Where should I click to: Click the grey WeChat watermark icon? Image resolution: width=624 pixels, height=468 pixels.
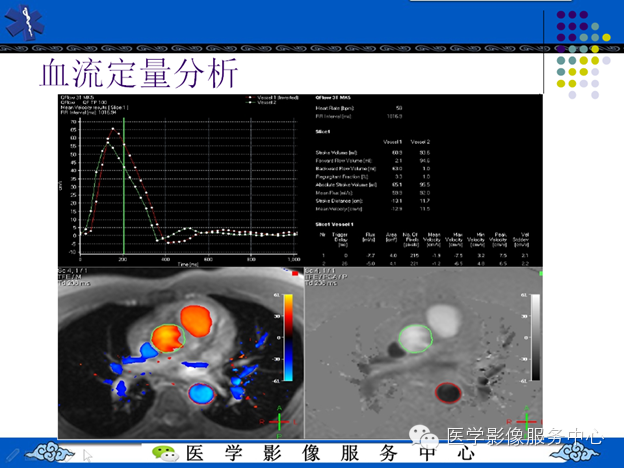click(x=424, y=436)
